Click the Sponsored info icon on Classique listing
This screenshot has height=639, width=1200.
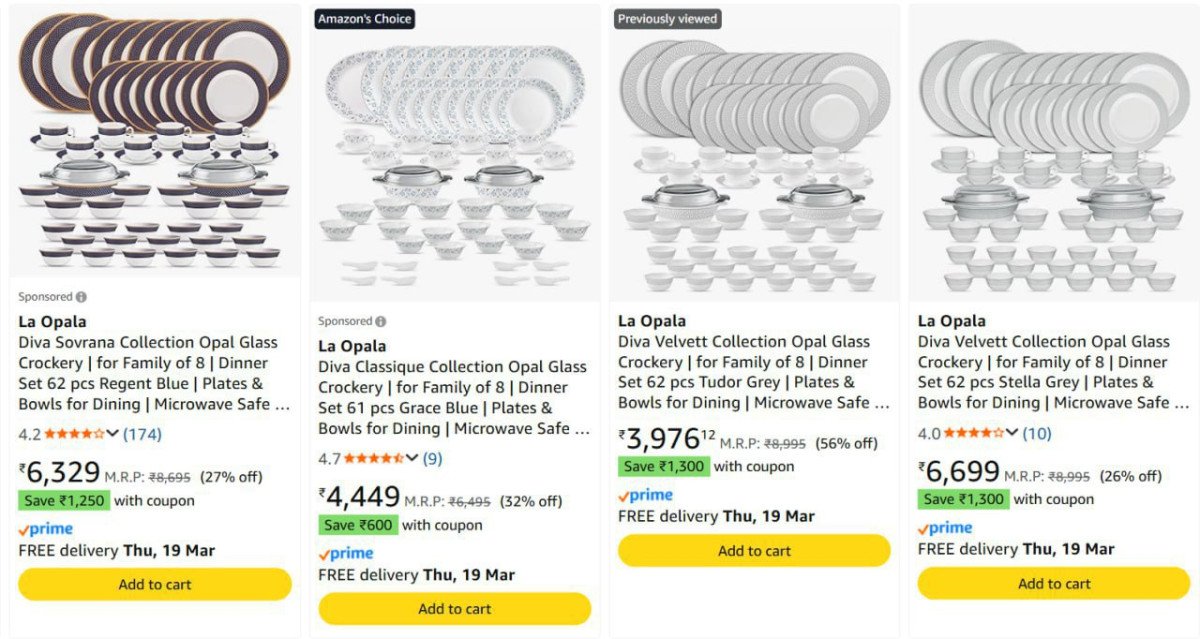point(381,321)
